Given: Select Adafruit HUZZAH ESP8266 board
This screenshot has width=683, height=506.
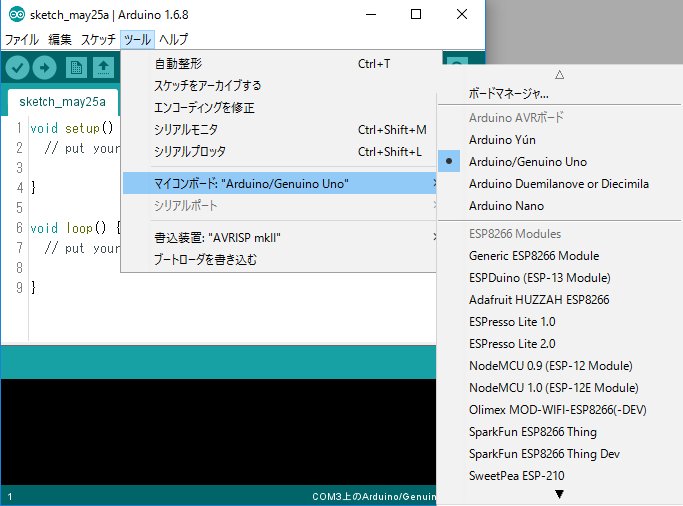Looking at the screenshot, I should (x=560, y=300).
